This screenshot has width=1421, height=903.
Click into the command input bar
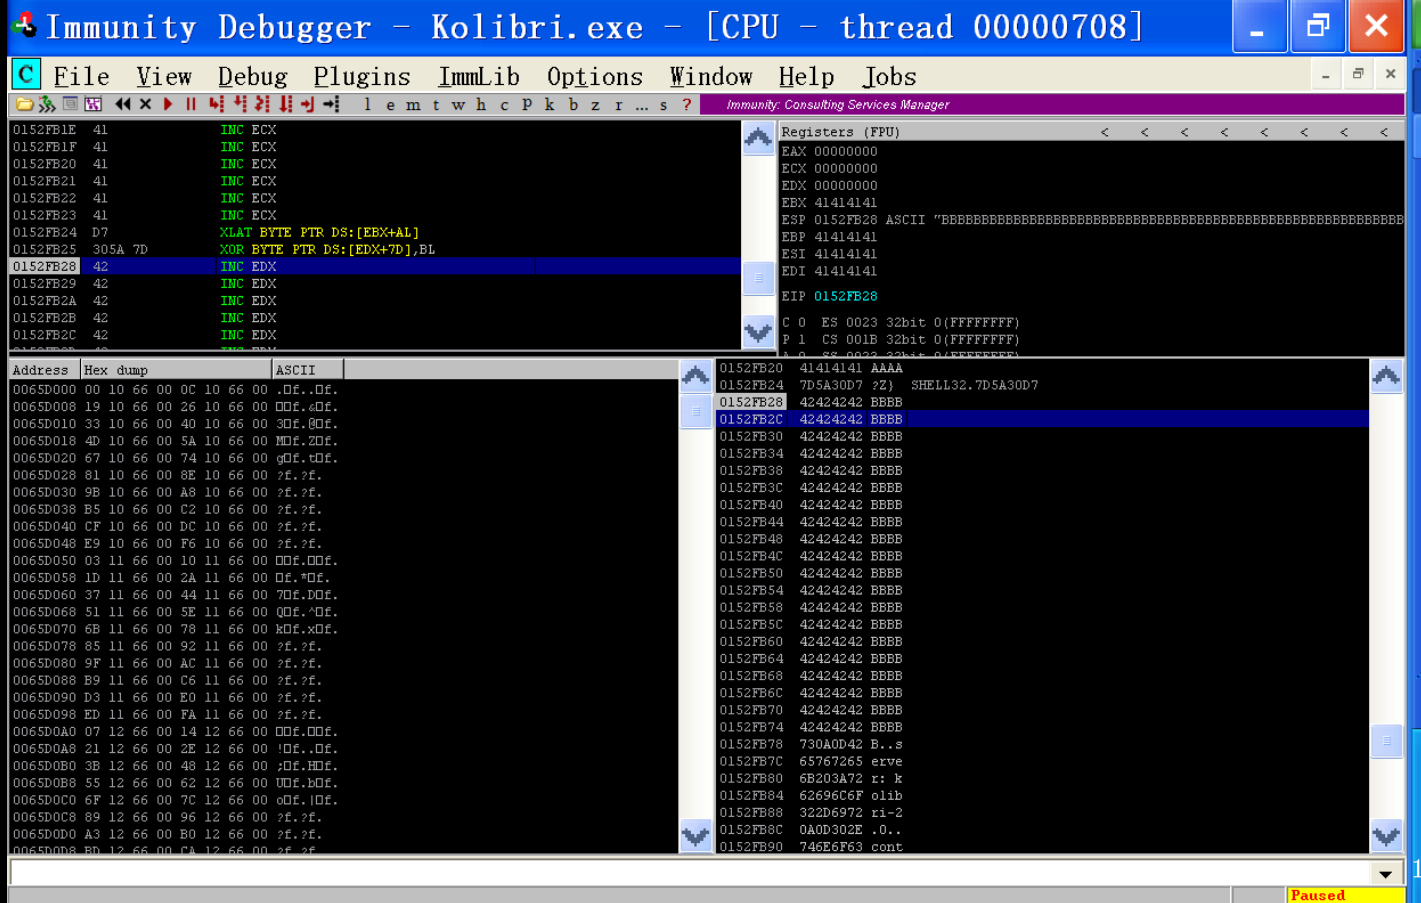point(689,873)
